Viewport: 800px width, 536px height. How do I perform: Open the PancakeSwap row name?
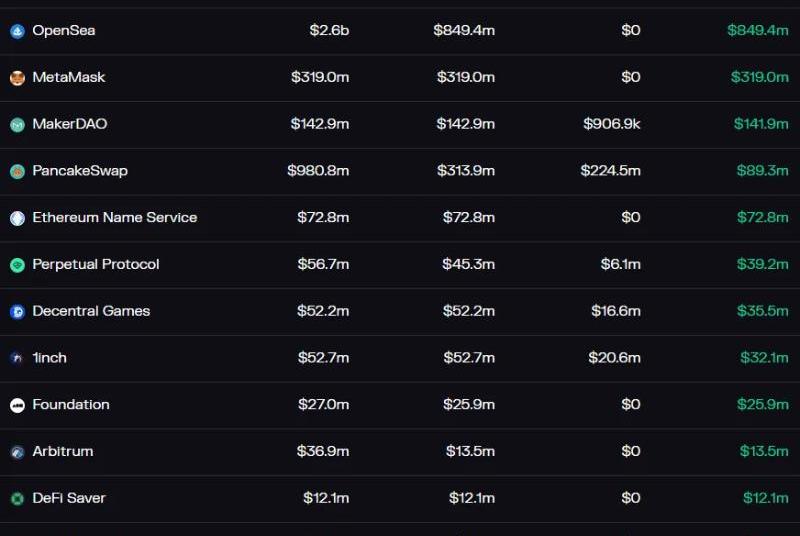pos(80,171)
